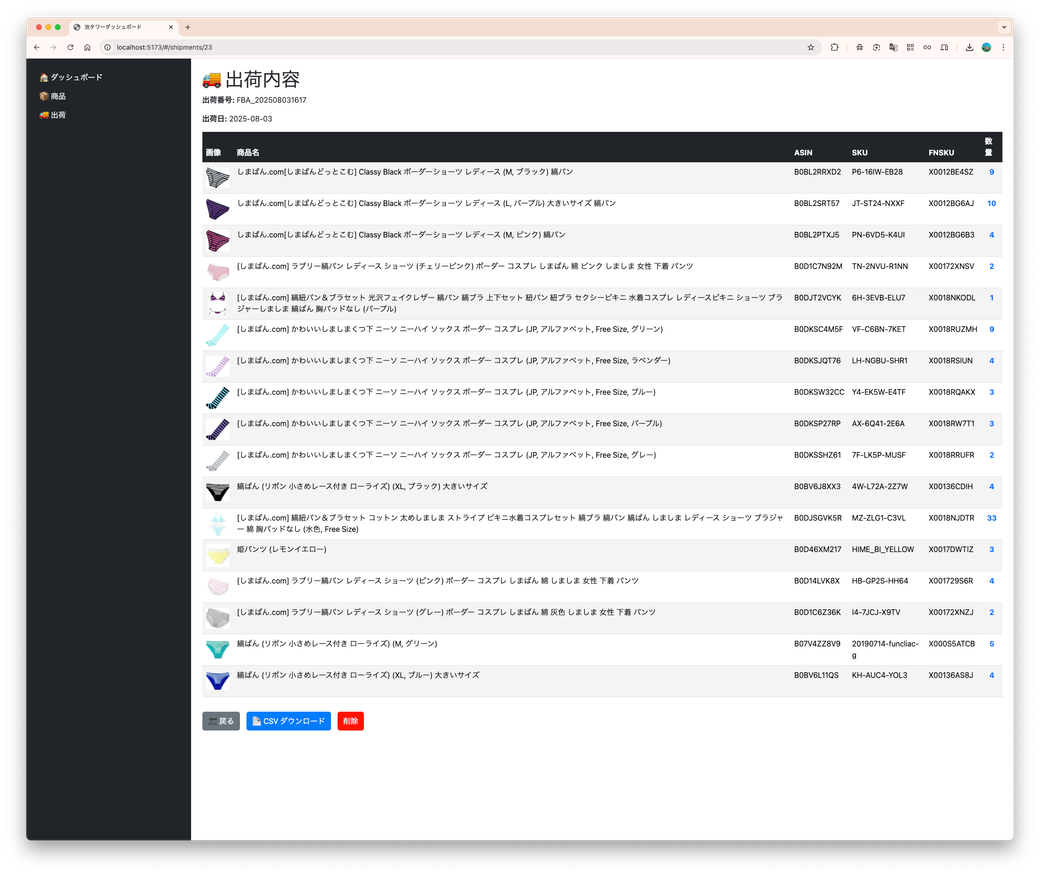Click SKU cell HIME_BI_YELLOW
This screenshot has width=1040, height=875.
tap(883, 549)
